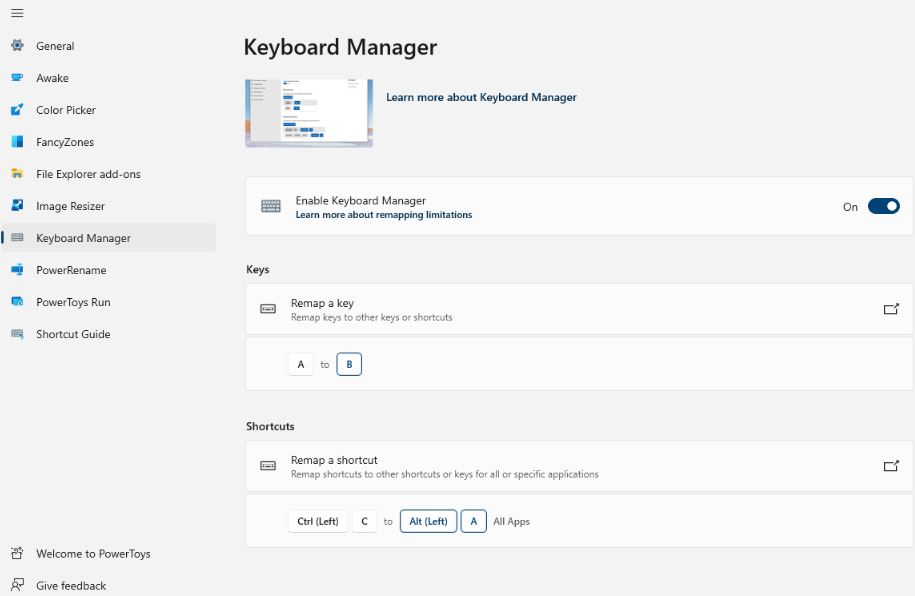Screen dimensions: 915x596
Task: Open Image Resizer via its icon
Action: [18, 205]
